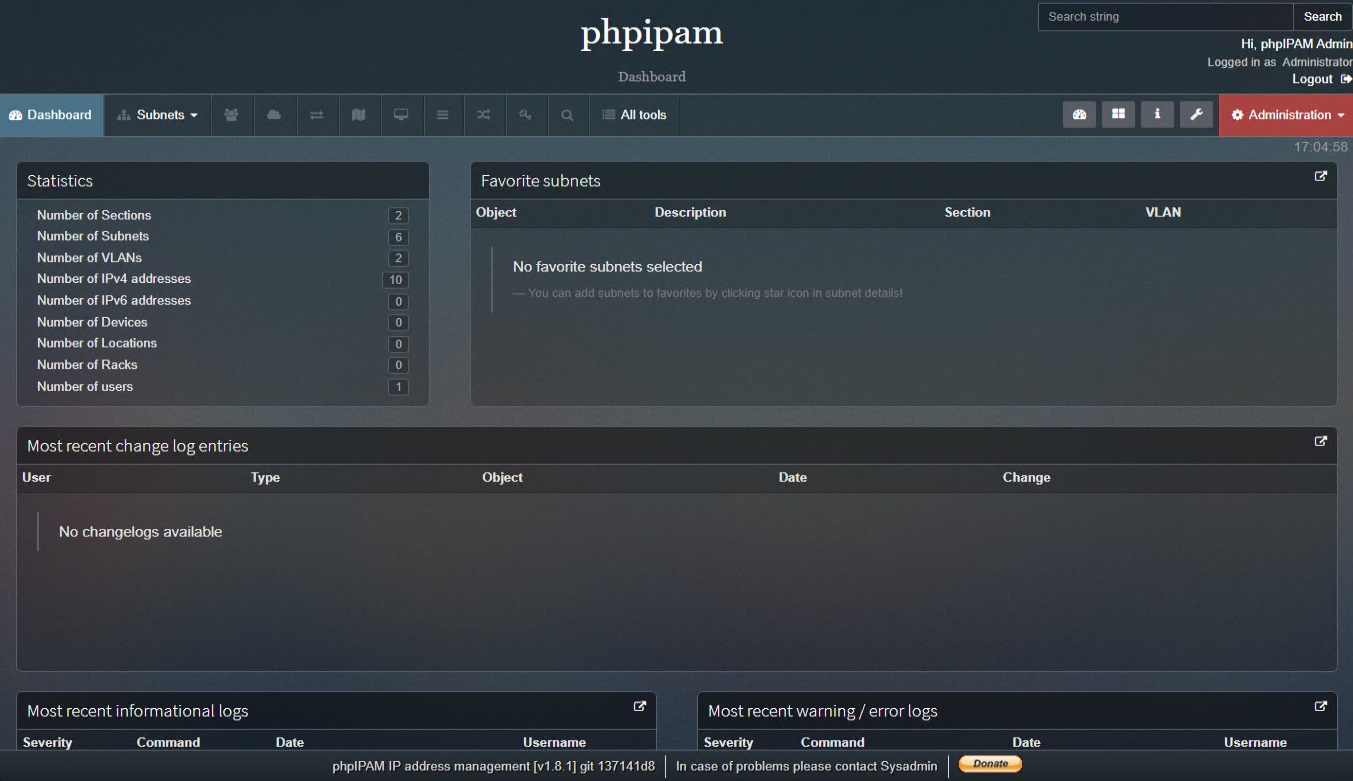Click the 'No changelogs available' message
Viewport: 1353px width, 781px height.
[x=141, y=532]
